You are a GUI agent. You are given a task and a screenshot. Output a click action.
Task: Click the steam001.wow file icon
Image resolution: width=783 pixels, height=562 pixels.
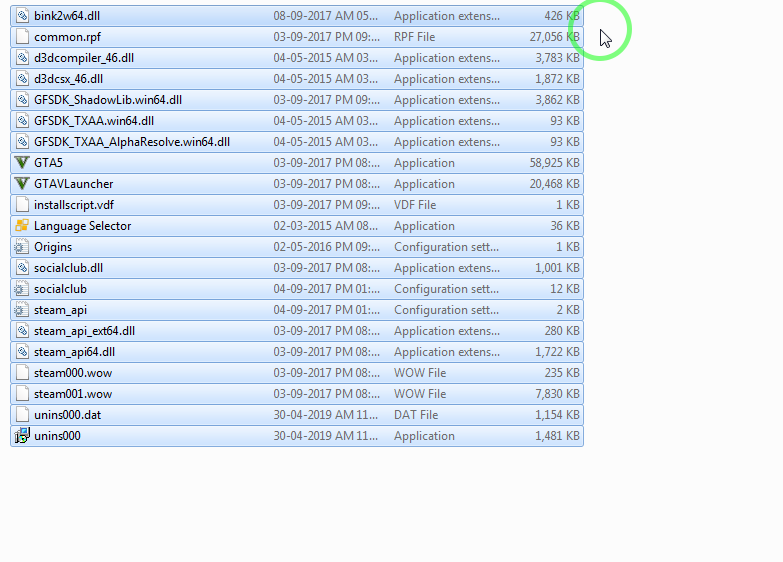point(22,394)
